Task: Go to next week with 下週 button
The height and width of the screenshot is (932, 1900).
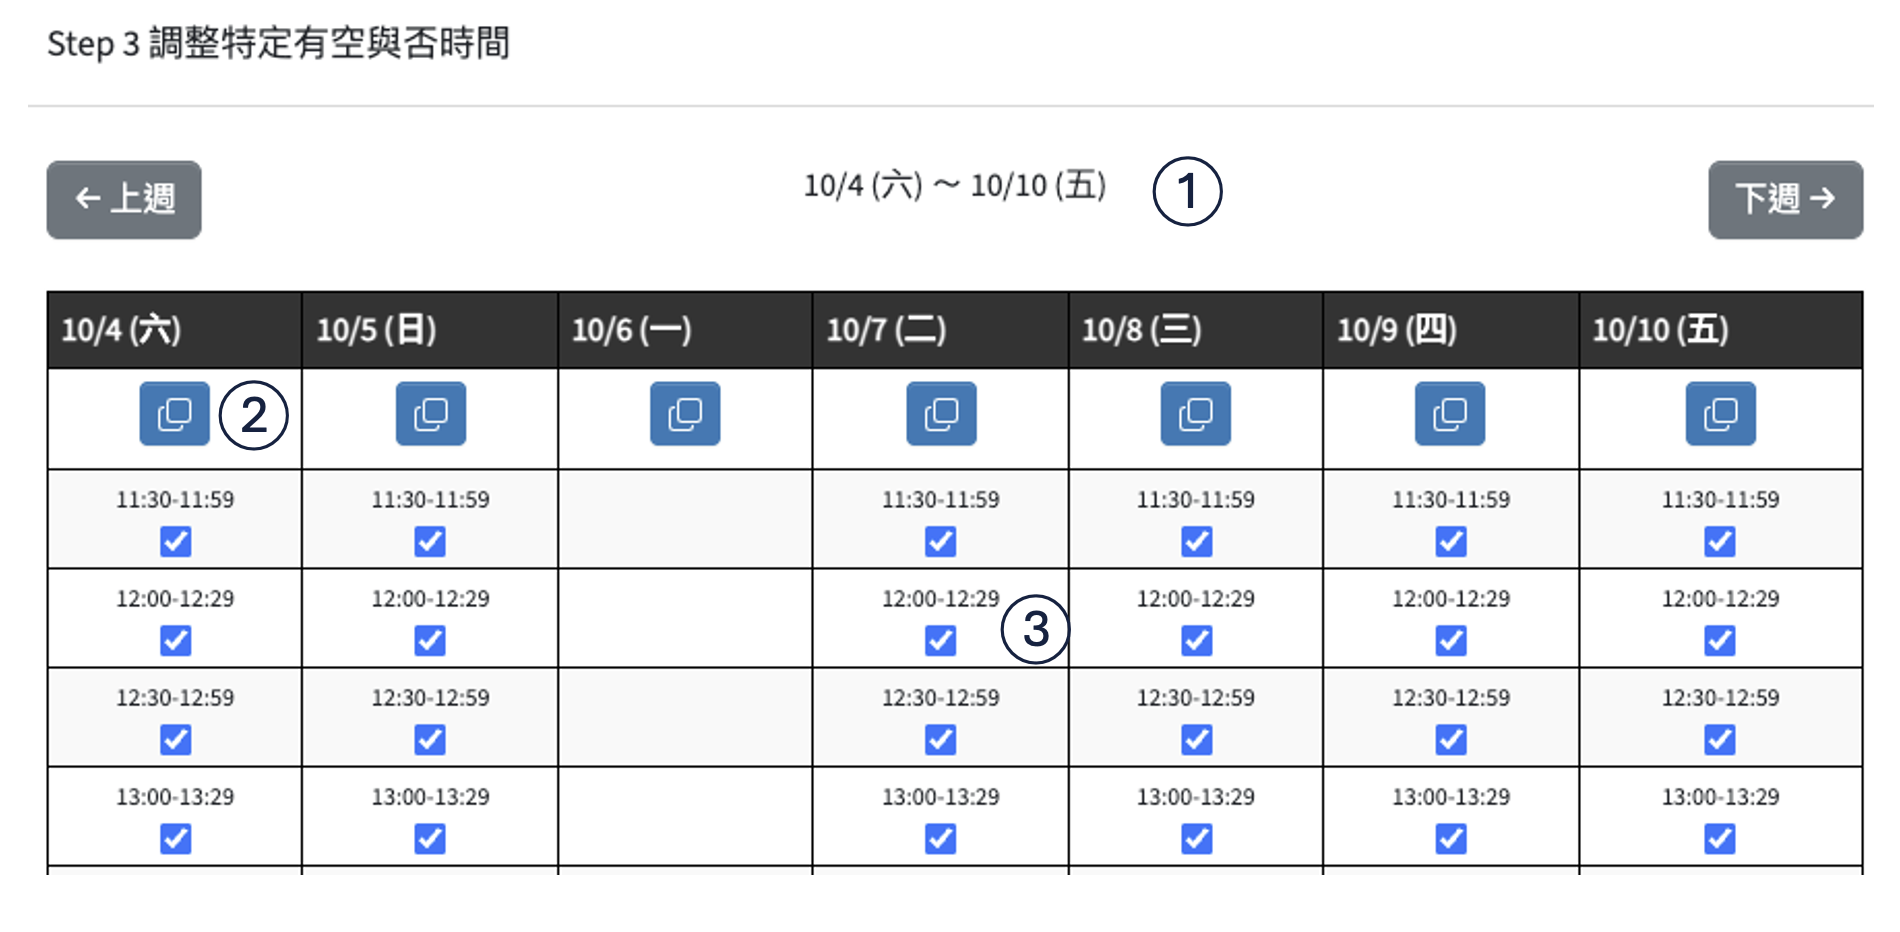Action: click(x=1785, y=200)
